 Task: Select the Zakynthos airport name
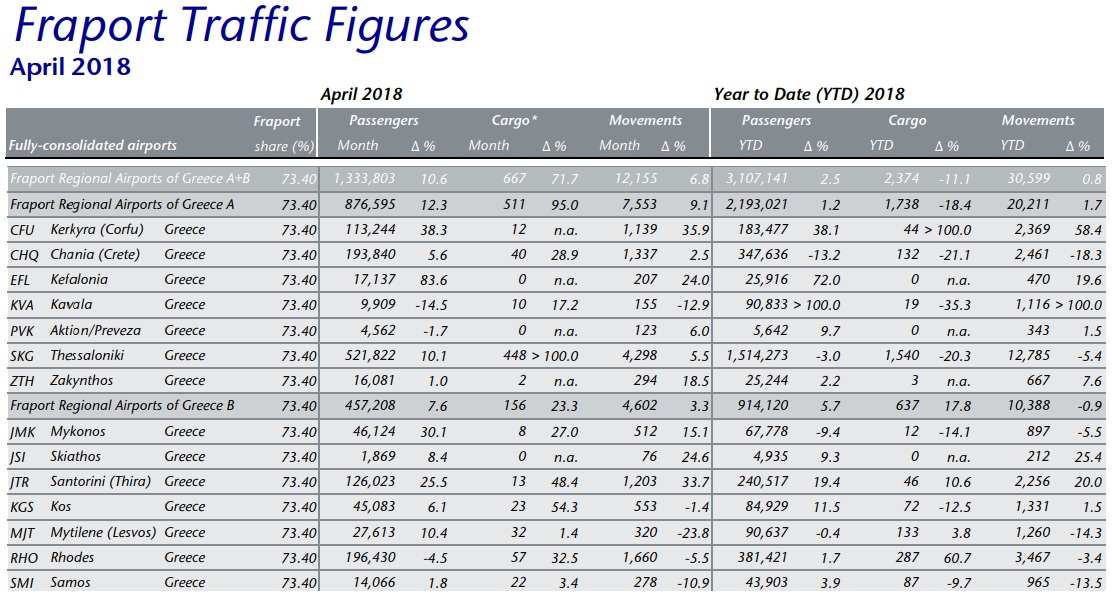coord(84,381)
